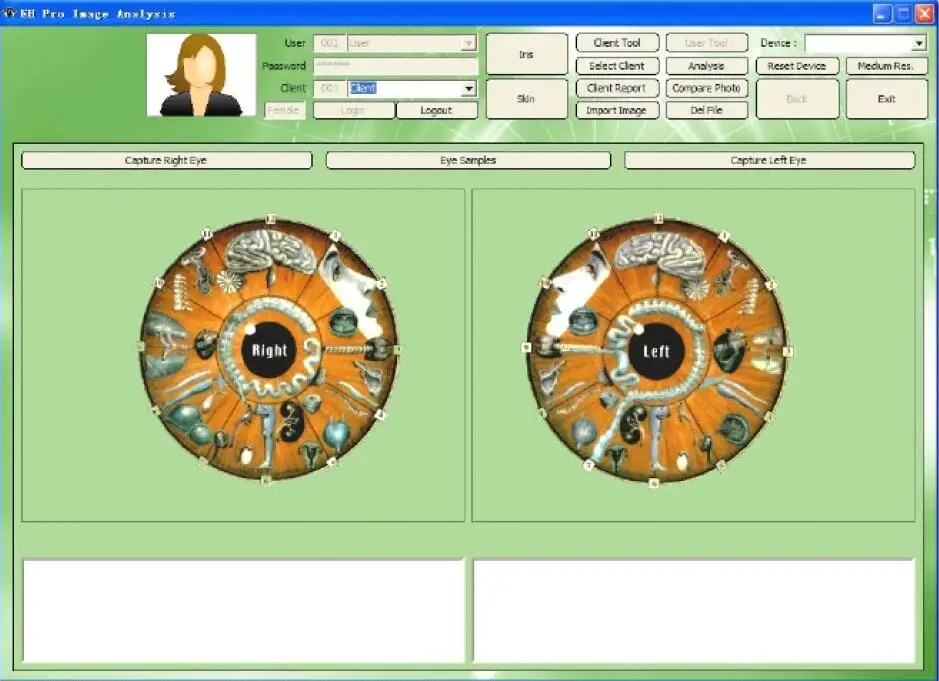The image size is (939, 681).
Task: Expand the Device dropdown list
Action: click(x=919, y=43)
